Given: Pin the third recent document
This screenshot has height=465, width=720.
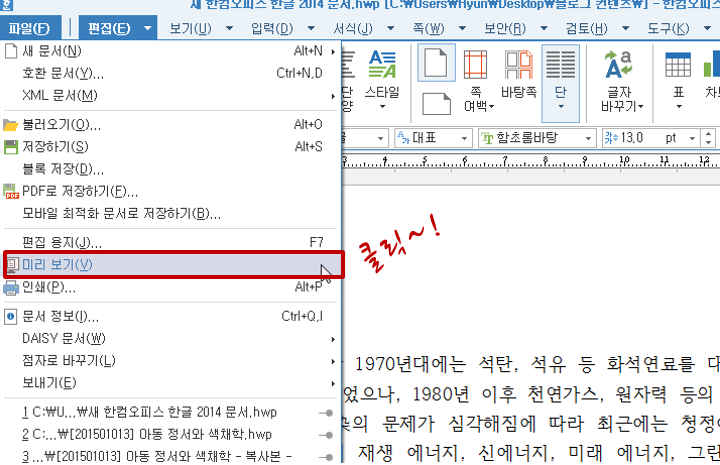Looking at the screenshot, I should point(326,457).
